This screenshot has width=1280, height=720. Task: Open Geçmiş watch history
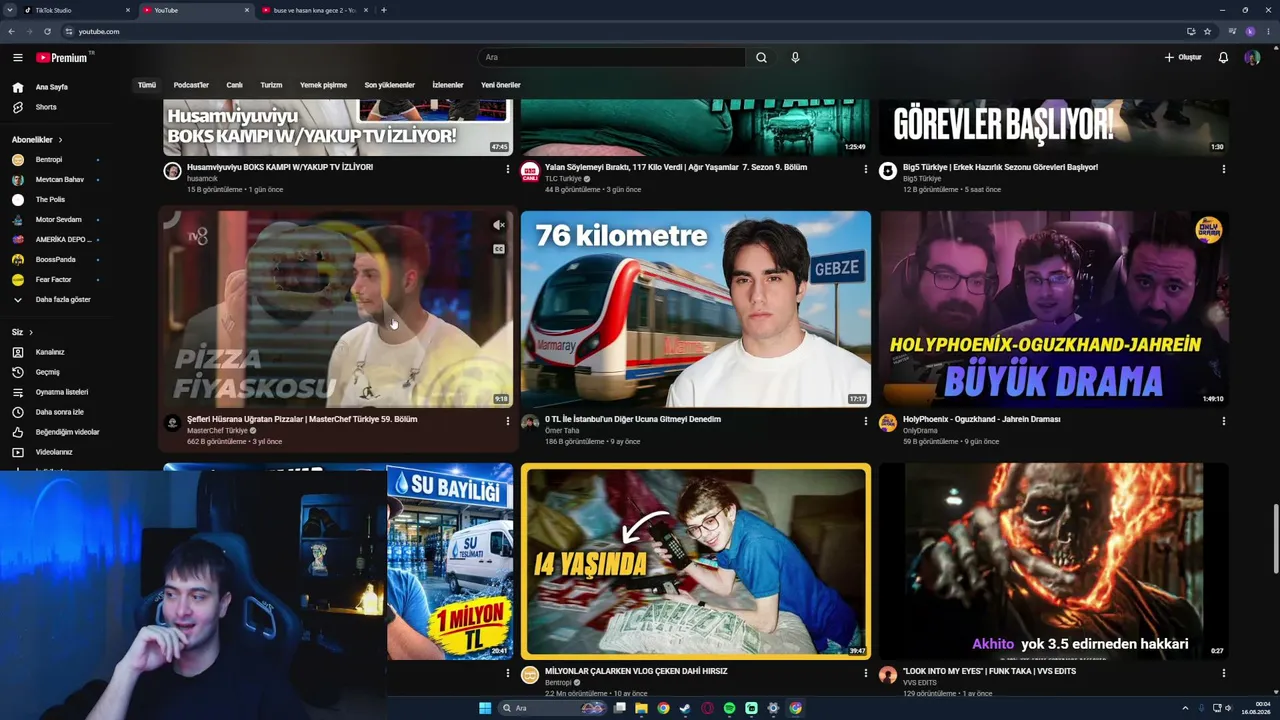(x=47, y=372)
